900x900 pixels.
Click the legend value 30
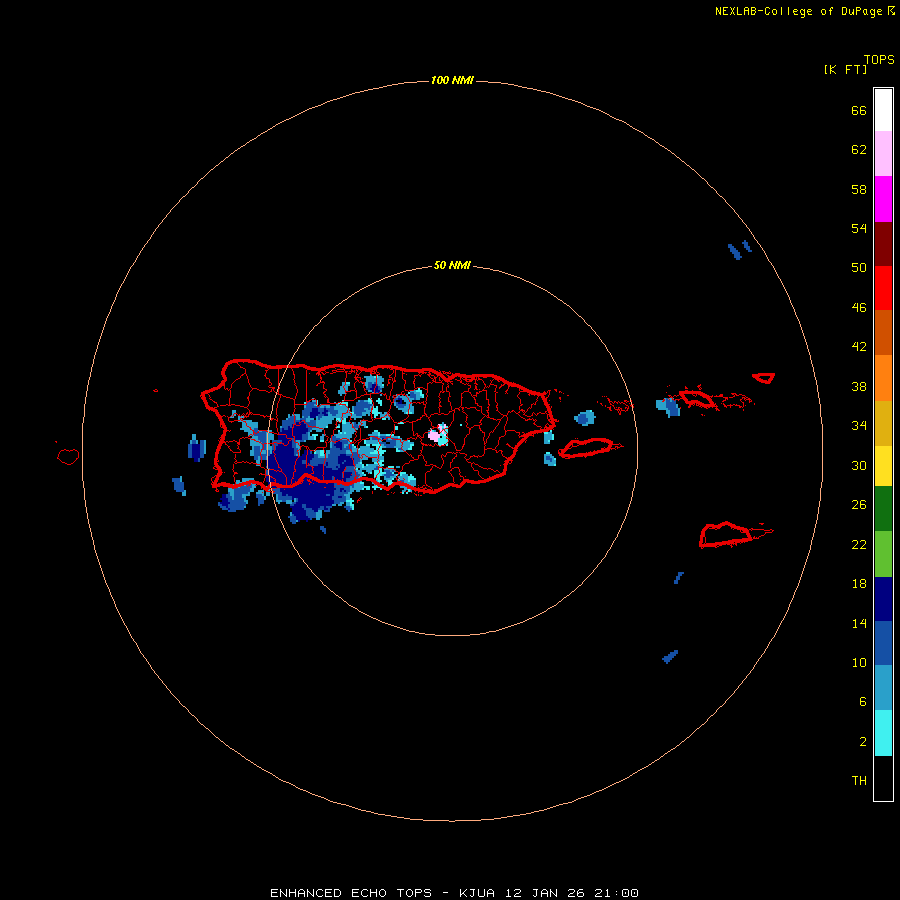(859, 465)
